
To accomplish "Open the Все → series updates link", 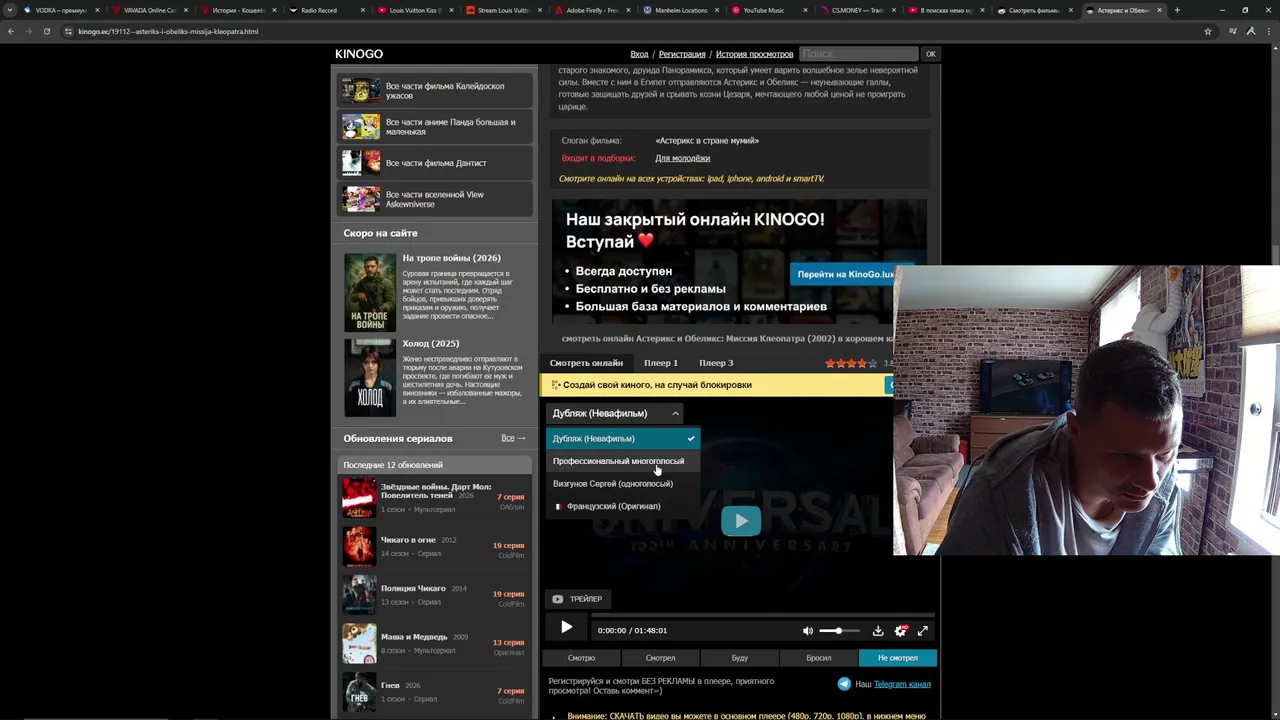I will pos(513,438).
